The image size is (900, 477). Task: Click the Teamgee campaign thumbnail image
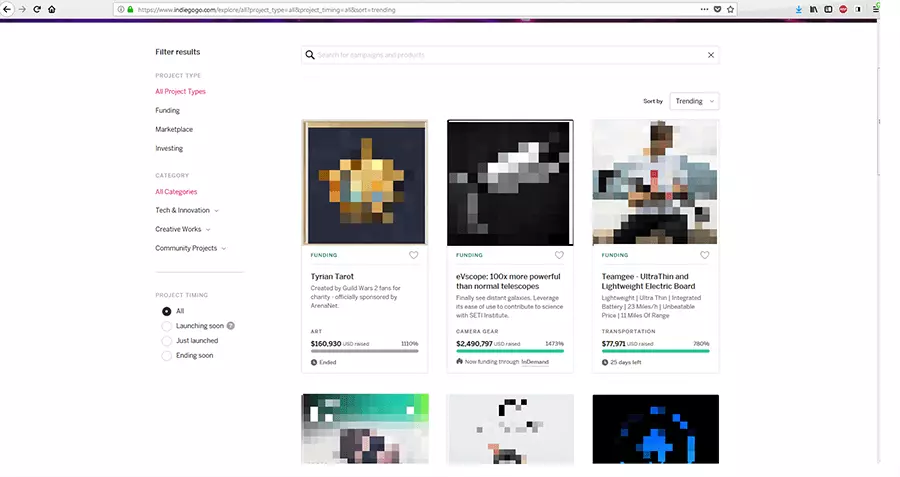tap(655, 182)
